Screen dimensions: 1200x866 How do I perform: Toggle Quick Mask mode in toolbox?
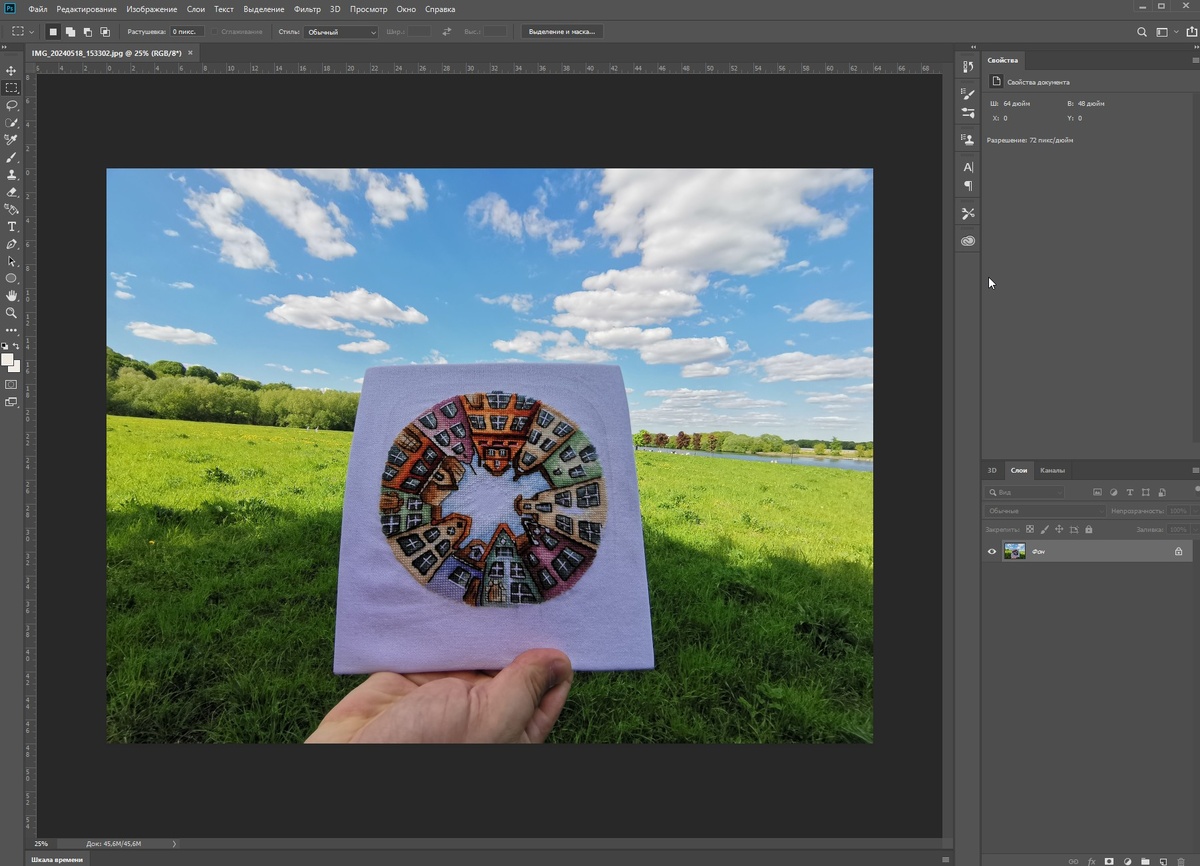tap(11, 384)
